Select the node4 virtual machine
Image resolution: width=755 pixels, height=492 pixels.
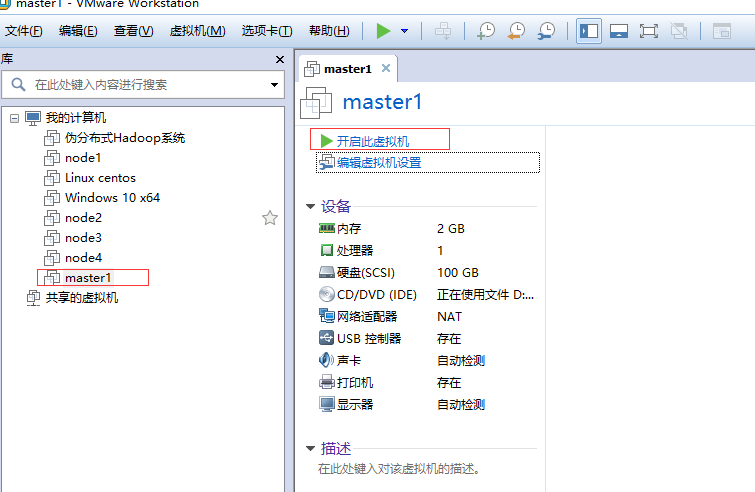[83, 258]
